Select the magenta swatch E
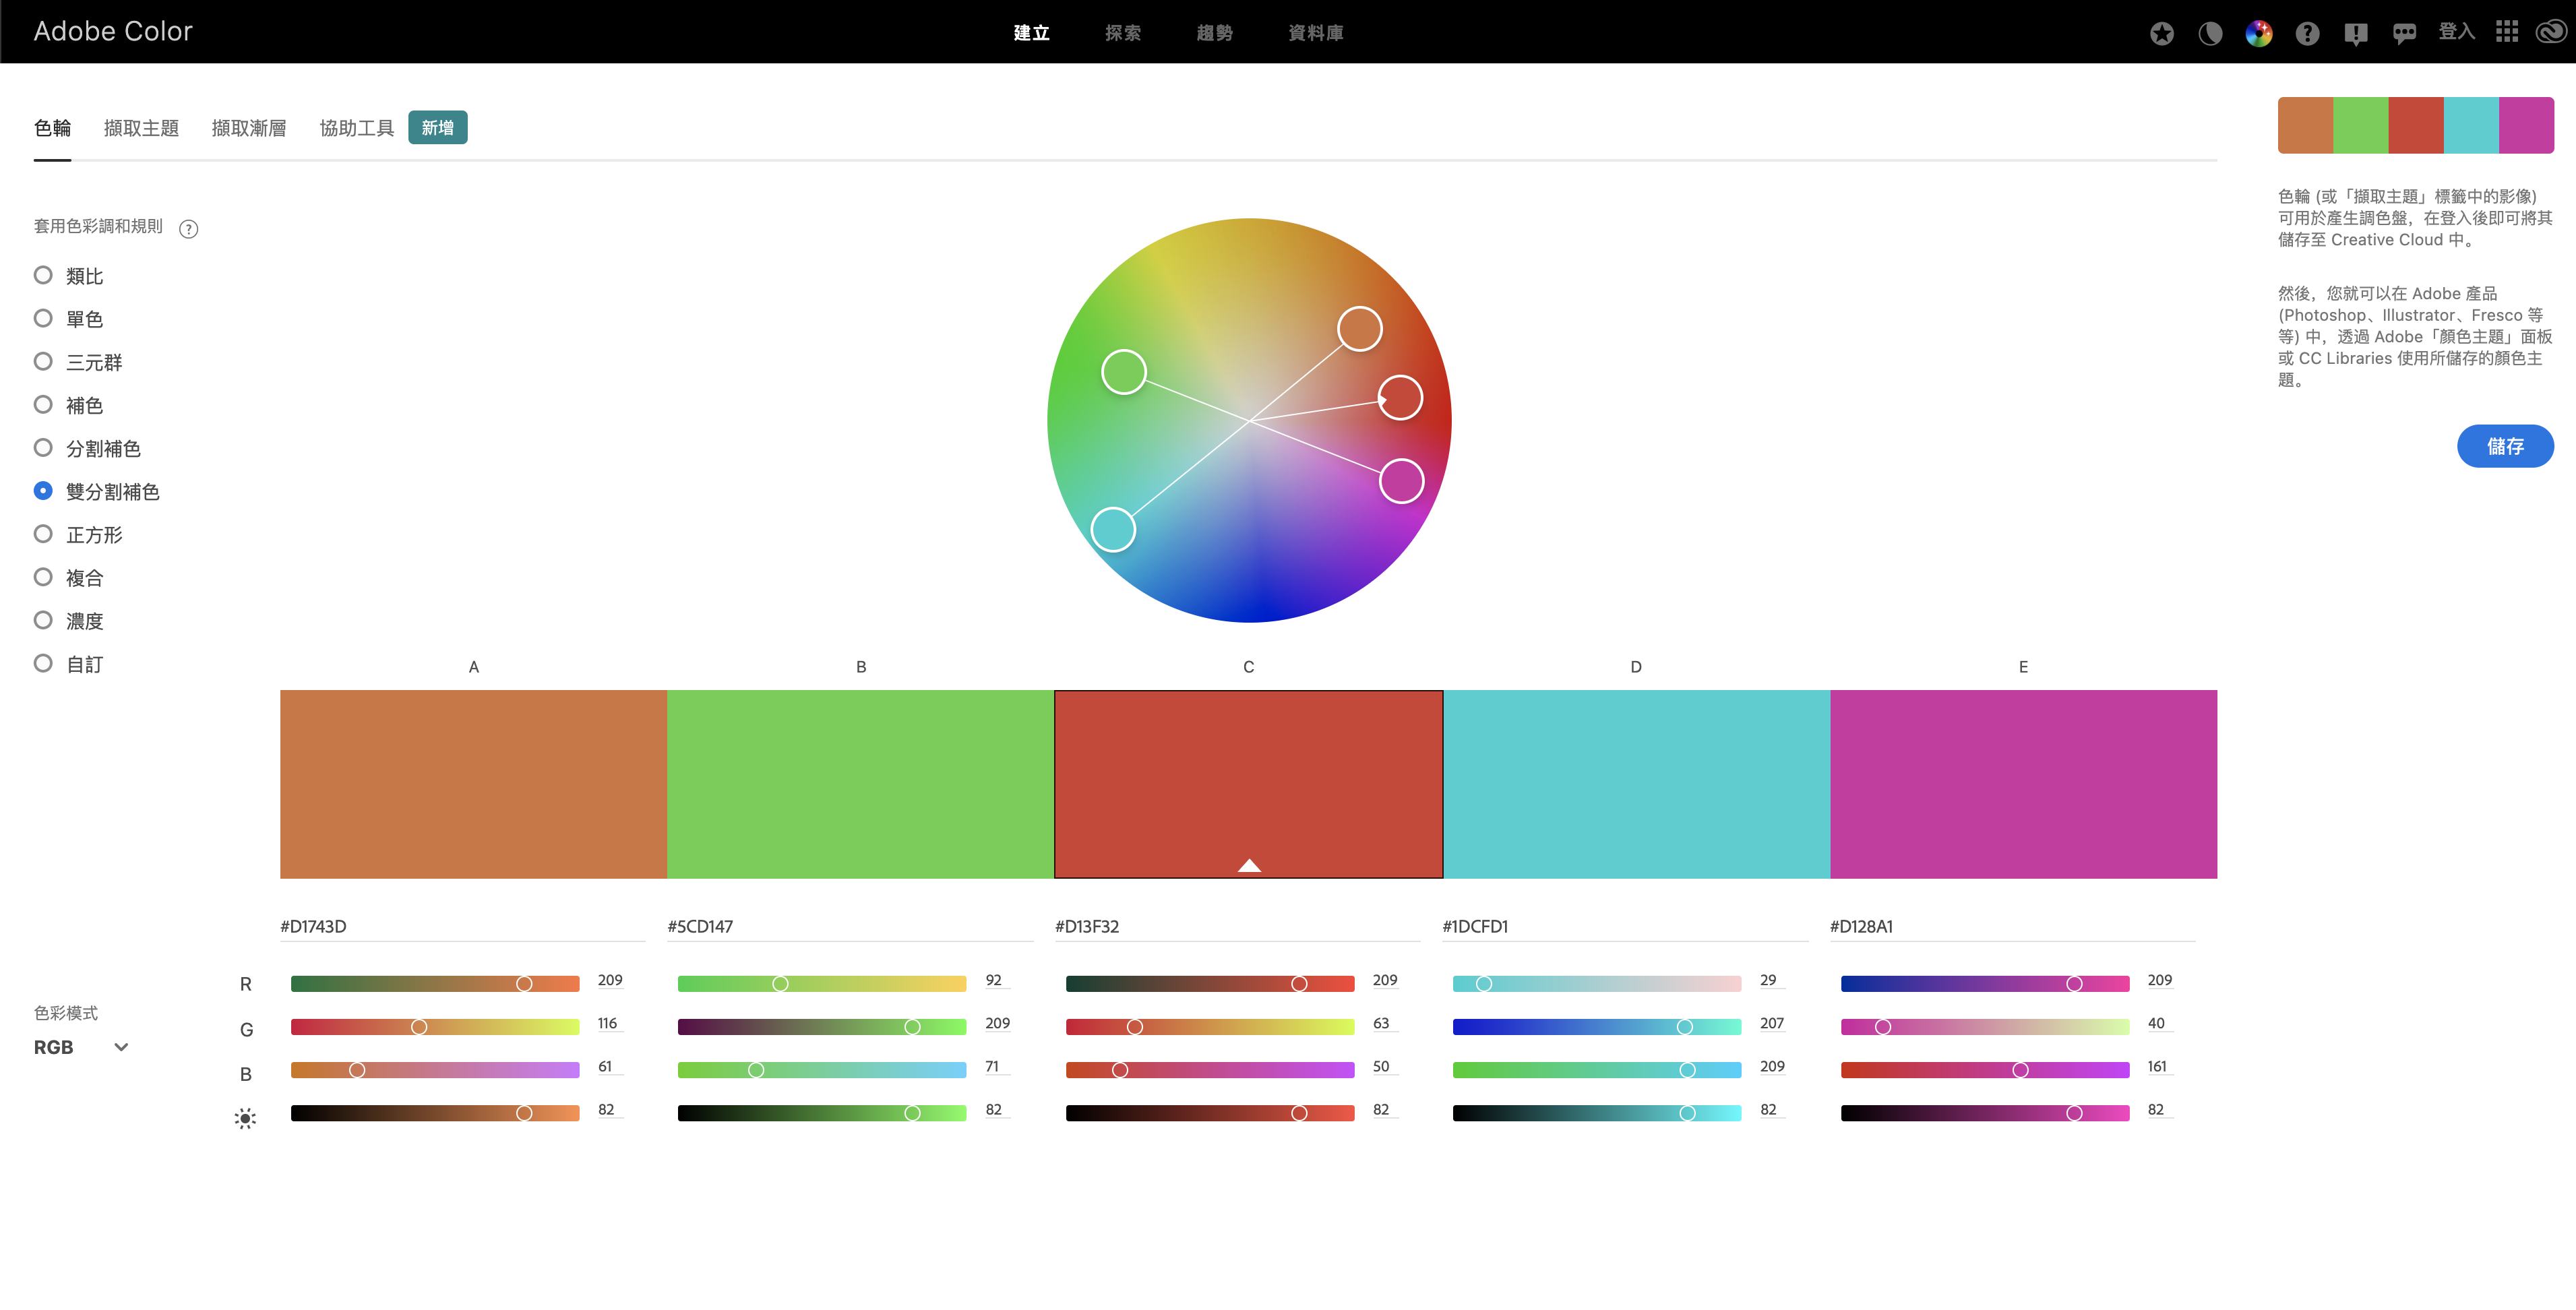This screenshot has width=2576, height=1310. coord(2022,784)
